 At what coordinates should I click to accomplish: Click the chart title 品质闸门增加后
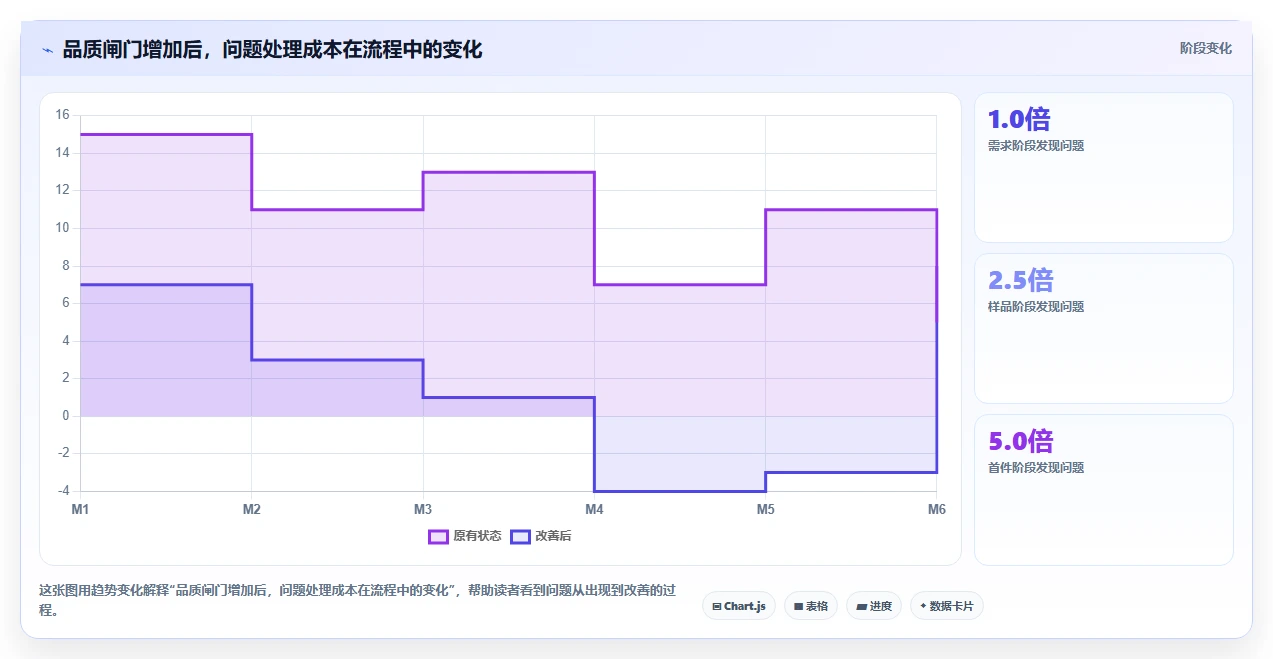point(272,49)
